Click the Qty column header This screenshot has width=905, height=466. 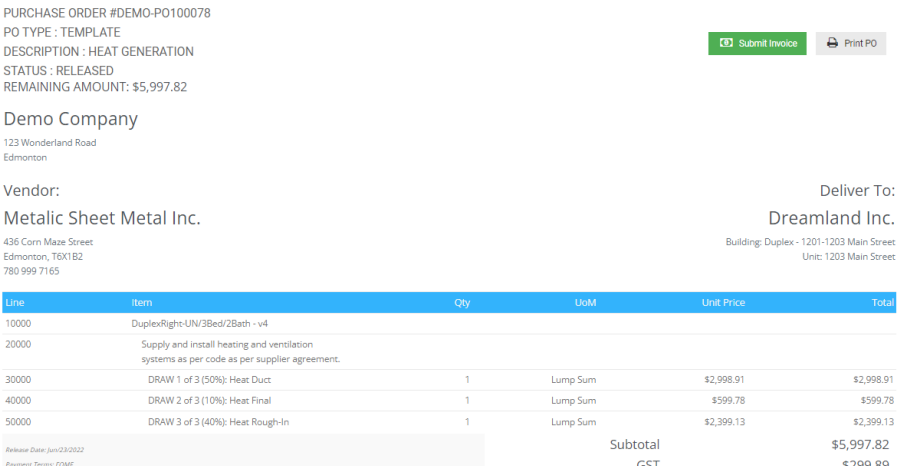click(x=461, y=302)
